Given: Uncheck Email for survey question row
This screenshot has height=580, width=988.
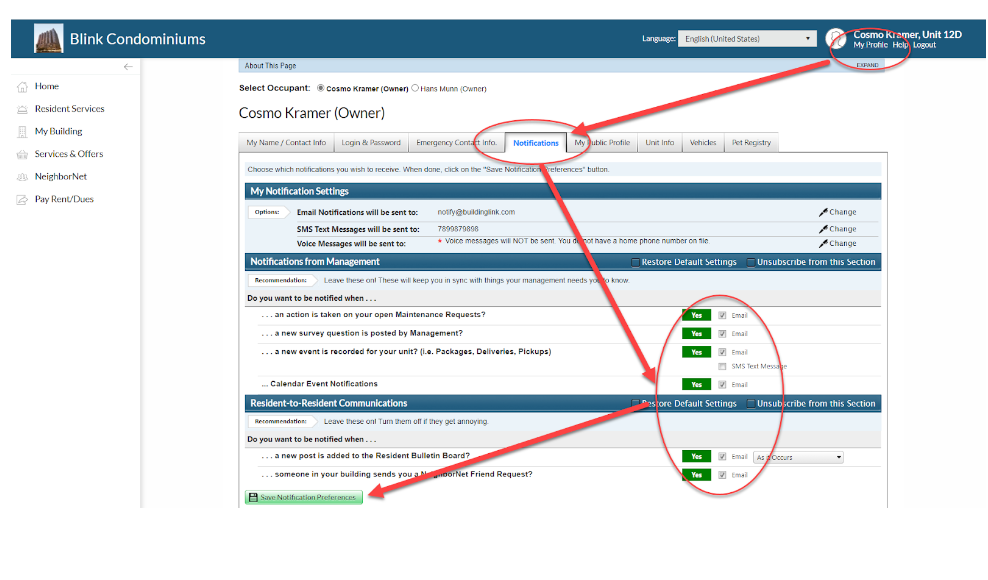Looking at the screenshot, I should pos(722,334).
